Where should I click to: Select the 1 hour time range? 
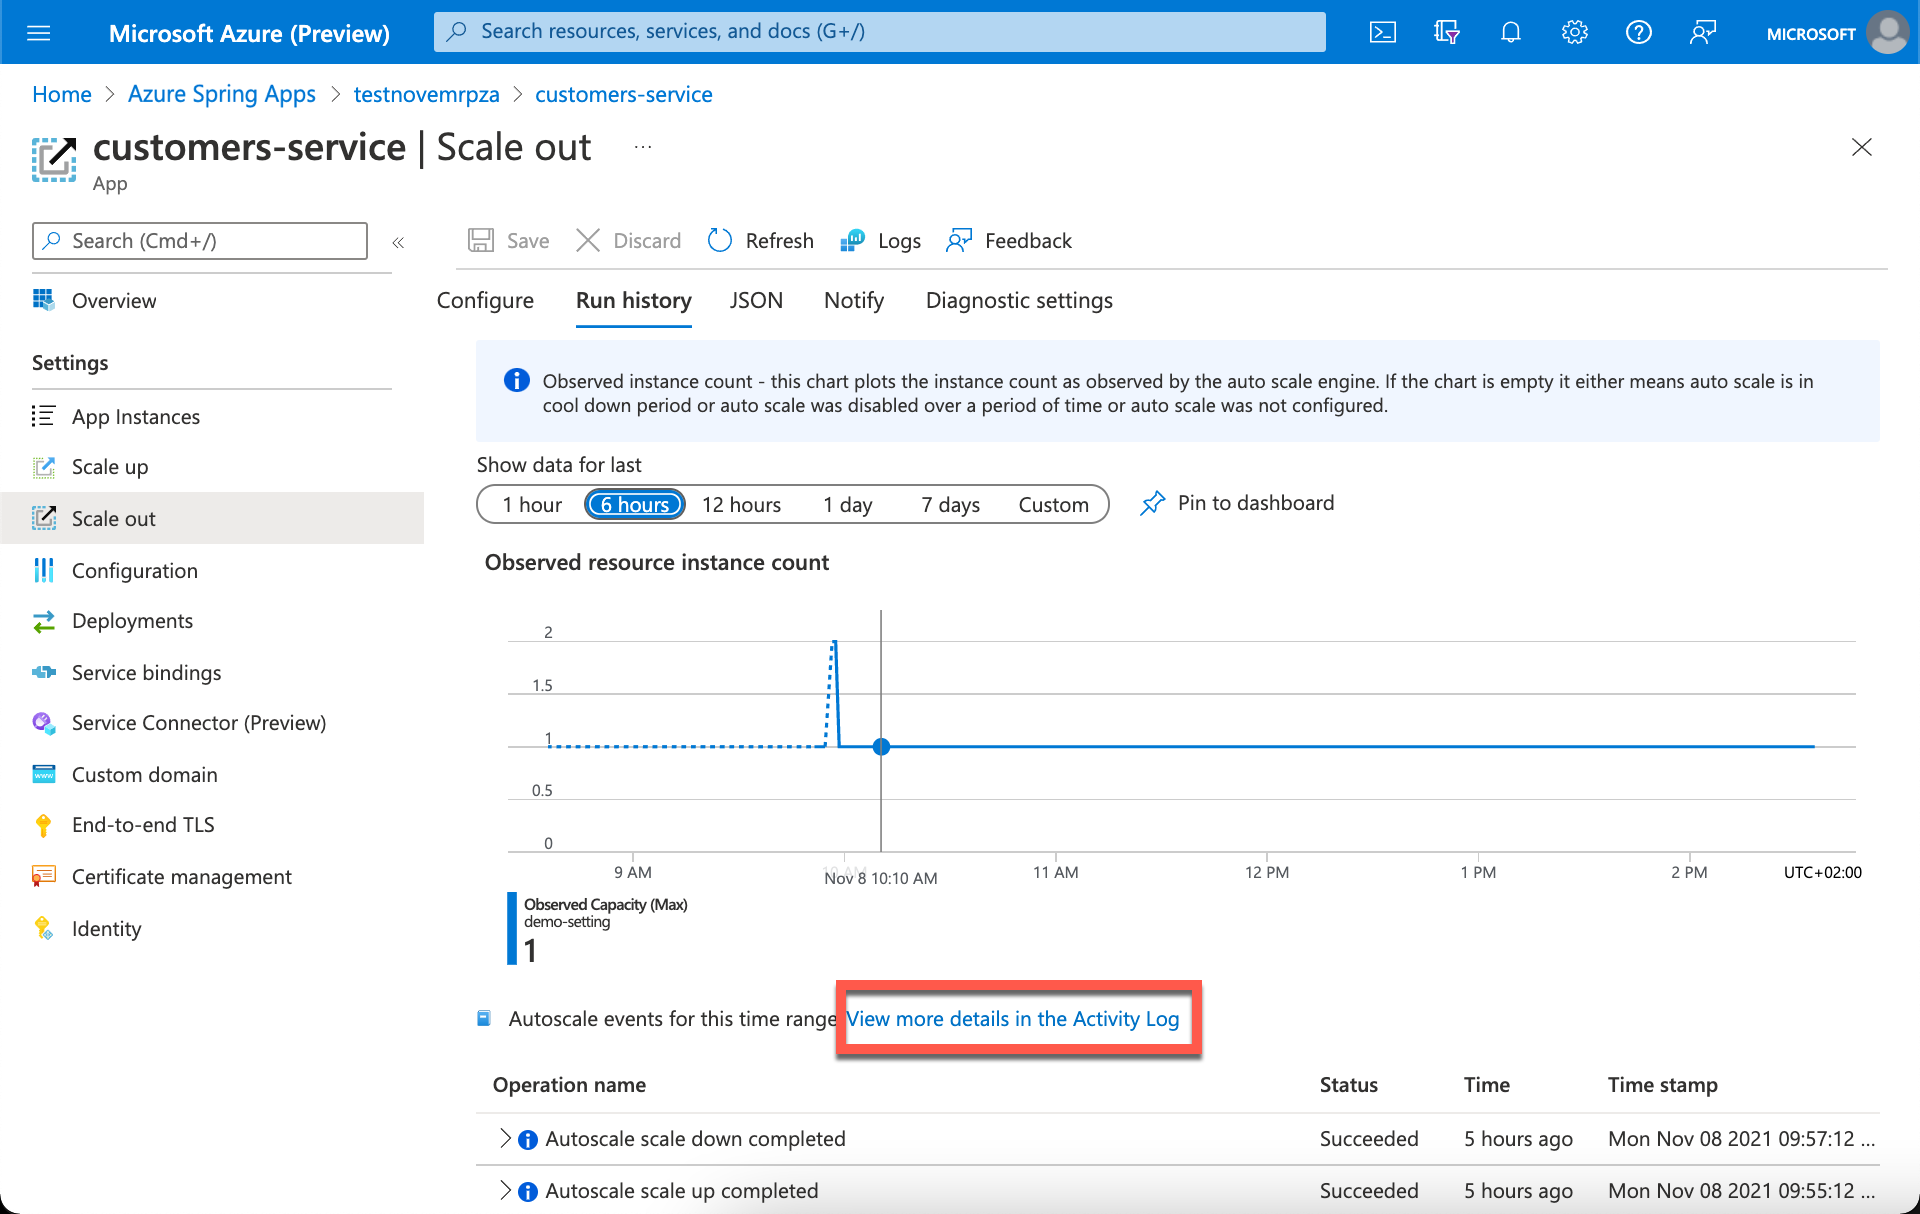(532, 504)
